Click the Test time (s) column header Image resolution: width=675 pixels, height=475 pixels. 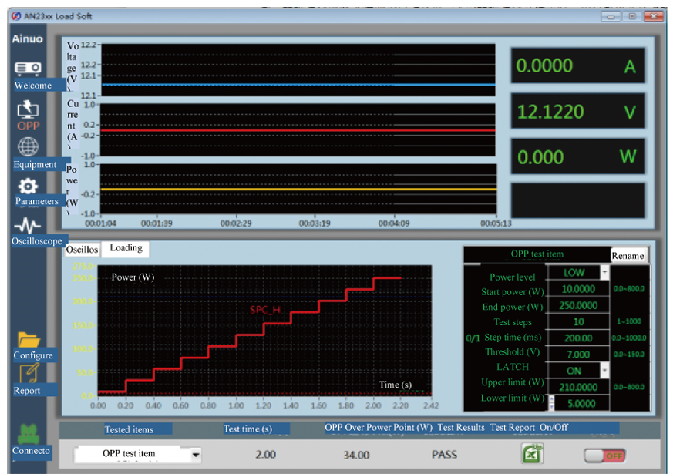click(248, 429)
